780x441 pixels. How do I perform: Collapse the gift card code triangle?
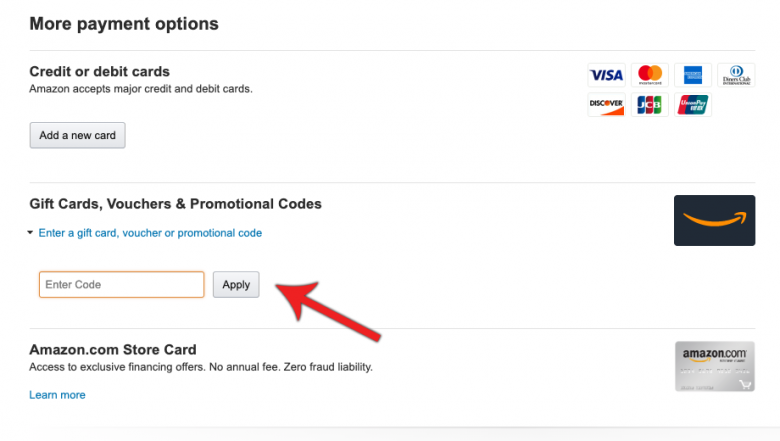tap(30, 233)
